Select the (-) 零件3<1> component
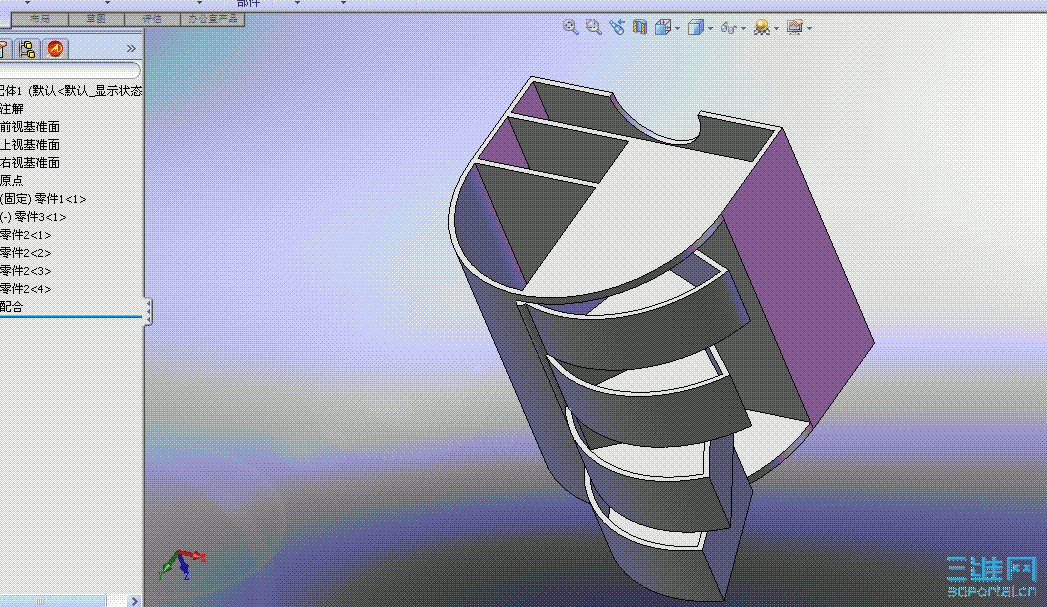The width and height of the screenshot is (1047, 607). (x=33, y=217)
